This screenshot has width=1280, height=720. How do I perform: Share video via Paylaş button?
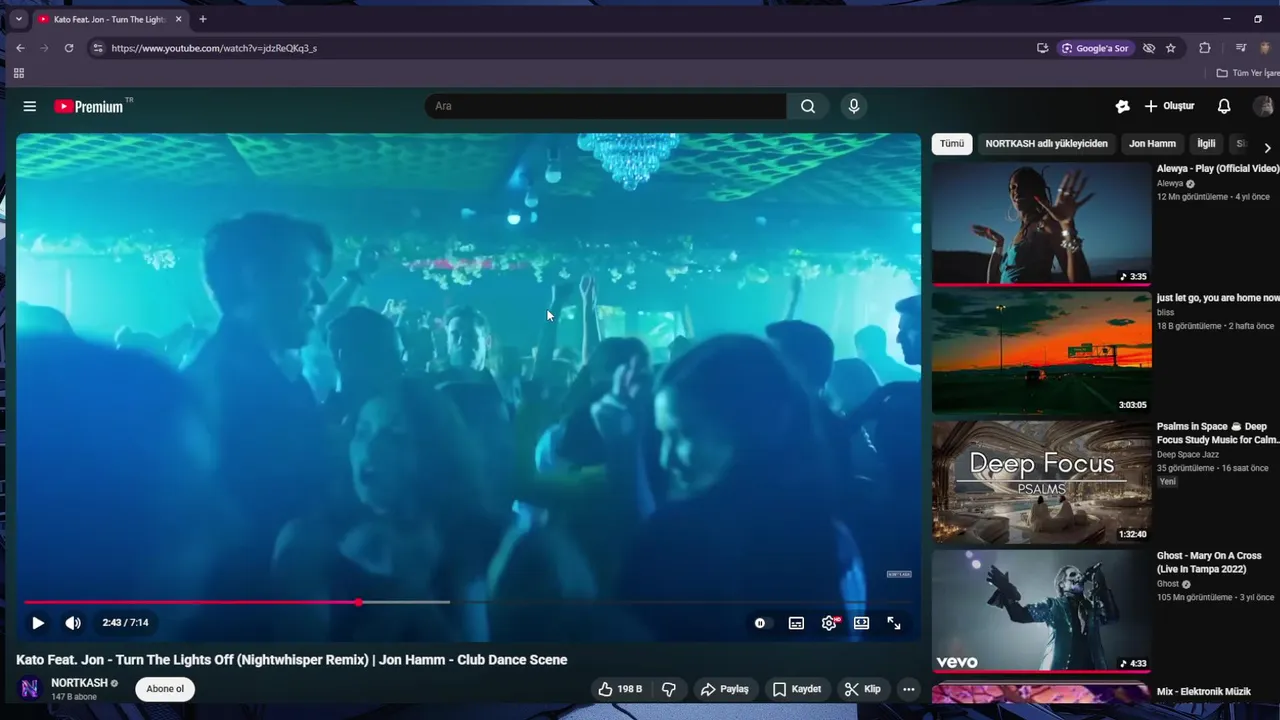[x=724, y=689]
